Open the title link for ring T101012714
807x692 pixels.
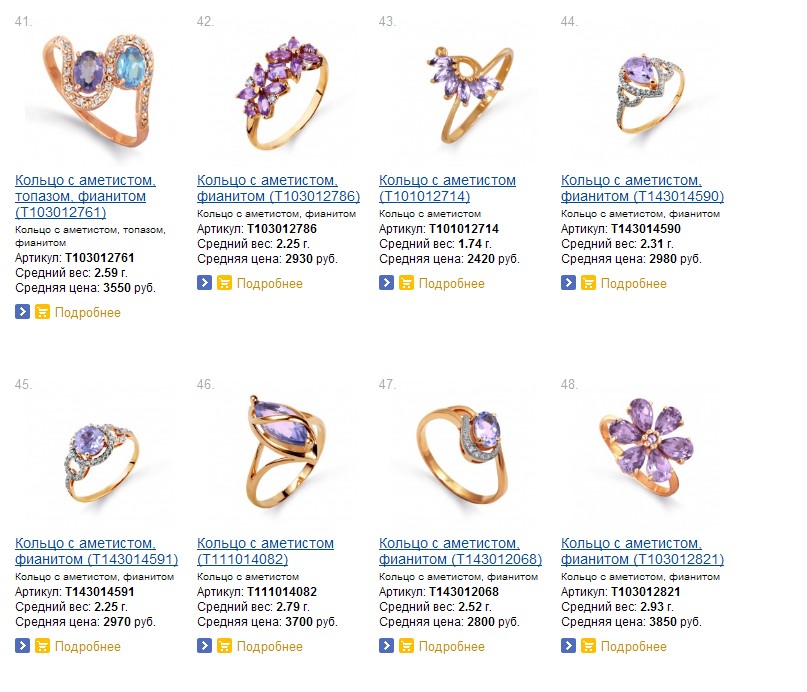(447, 188)
